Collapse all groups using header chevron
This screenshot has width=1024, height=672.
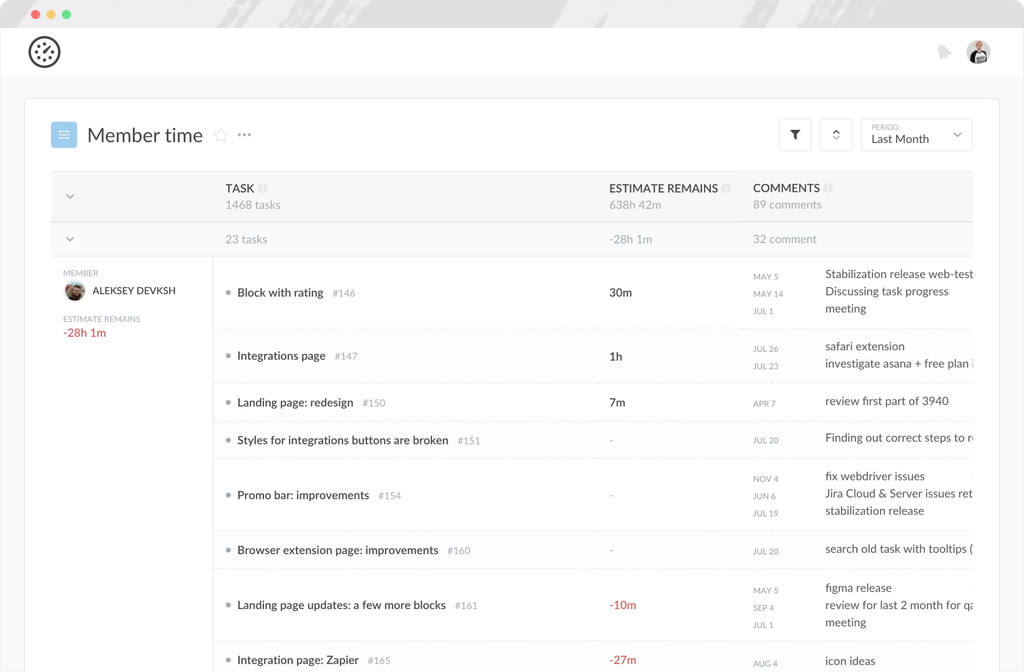pyautogui.click(x=70, y=197)
